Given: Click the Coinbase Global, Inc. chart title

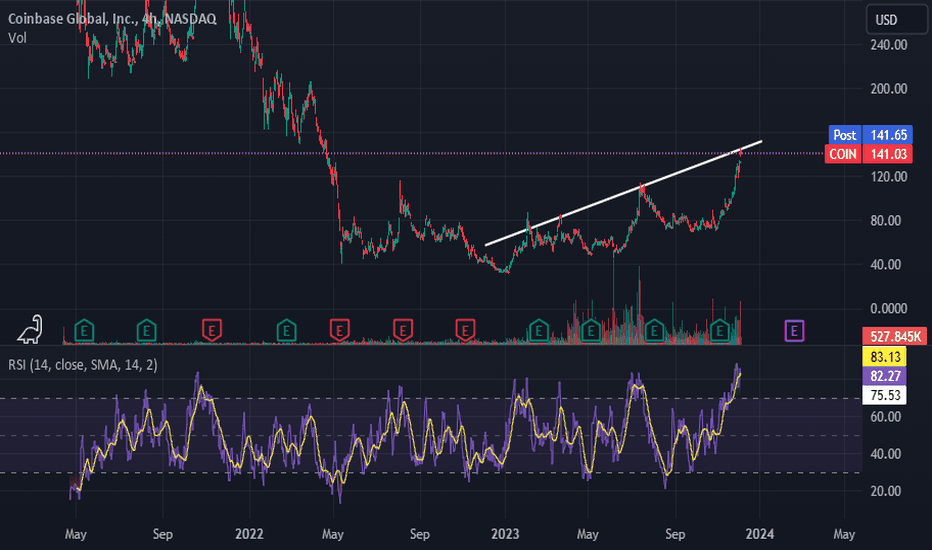Looking at the screenshot, I should point(112,18).
